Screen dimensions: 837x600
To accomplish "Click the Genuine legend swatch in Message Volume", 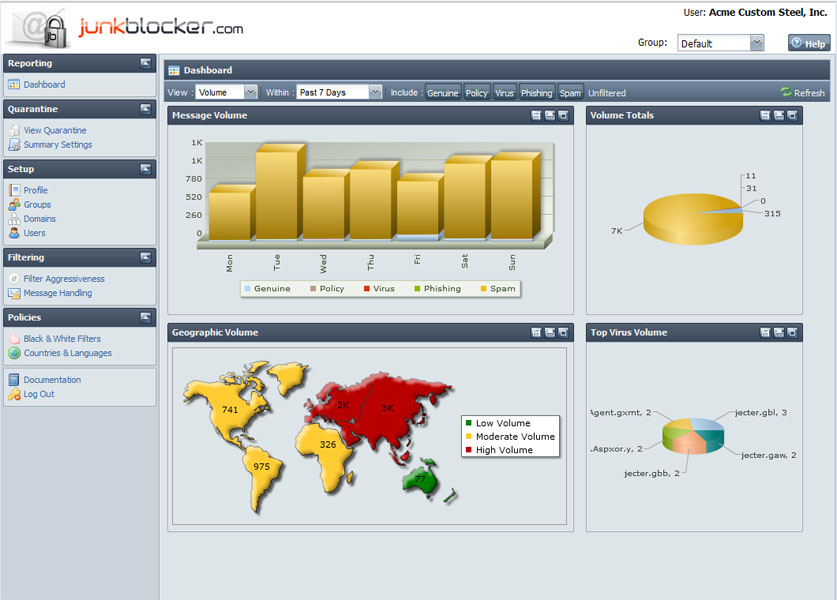I will pos(247,289).
